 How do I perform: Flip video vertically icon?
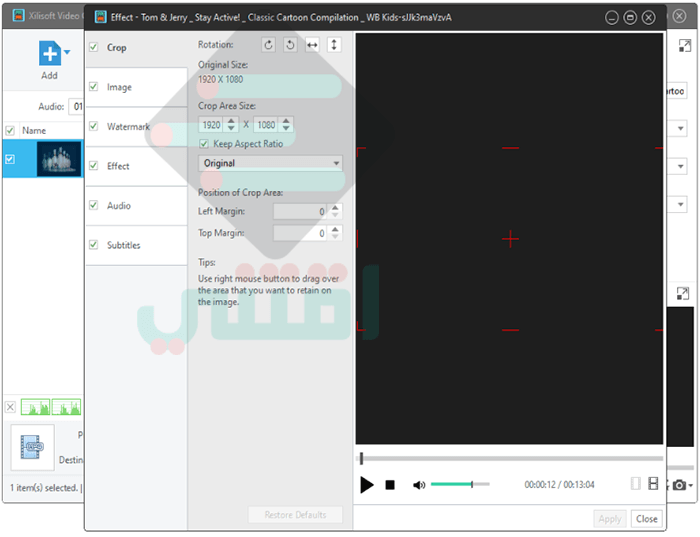pyautogui.click(x=334, y=45)
